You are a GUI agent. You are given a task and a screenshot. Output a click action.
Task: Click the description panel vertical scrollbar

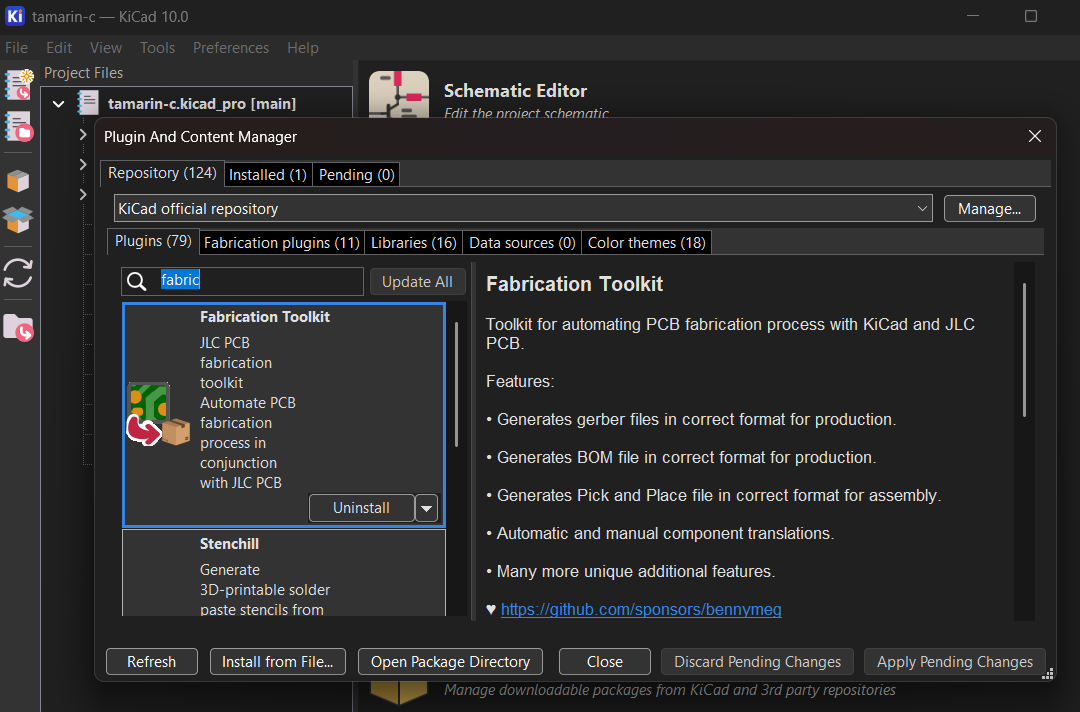click(x=1024, y=350)
